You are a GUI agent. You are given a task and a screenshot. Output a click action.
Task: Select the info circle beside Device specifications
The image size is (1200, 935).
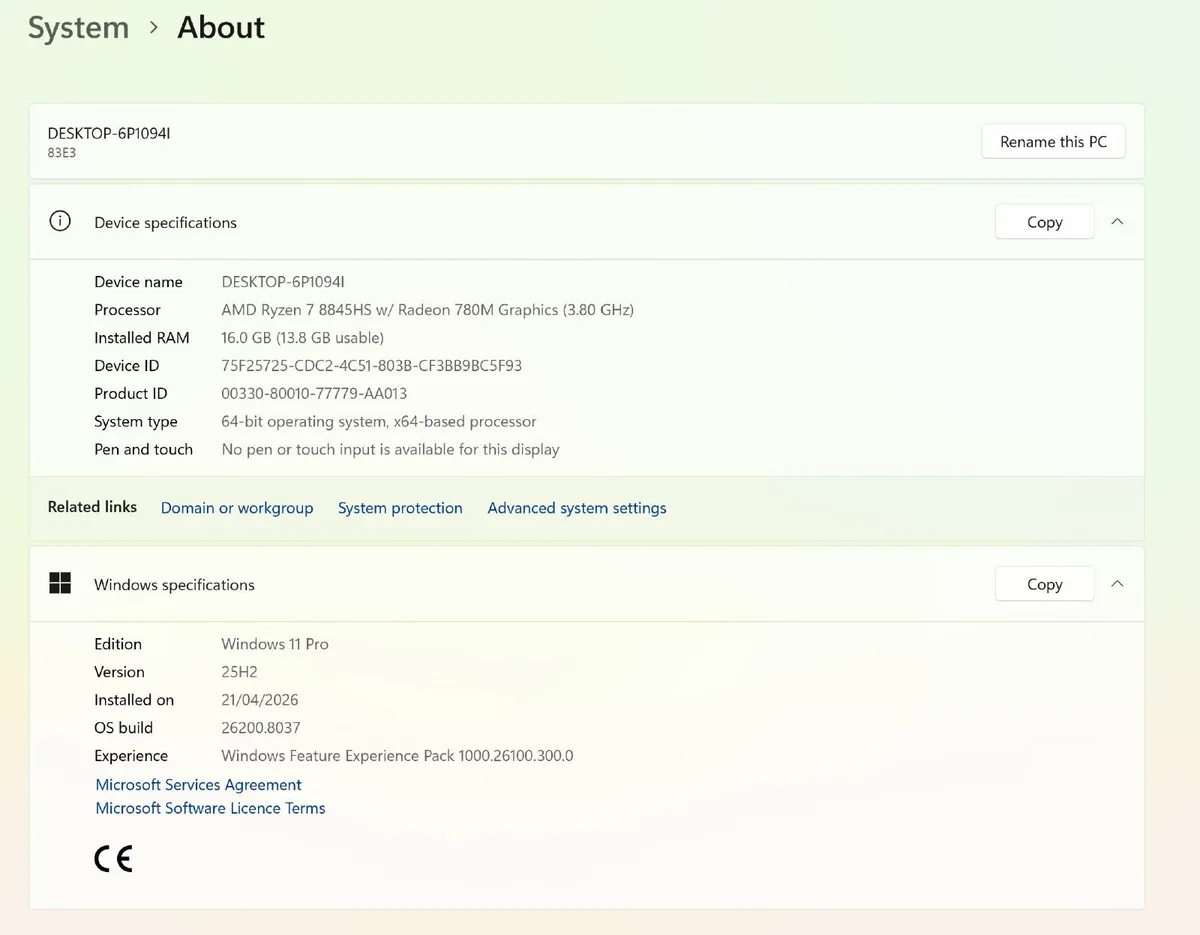[x=60, y=221]
